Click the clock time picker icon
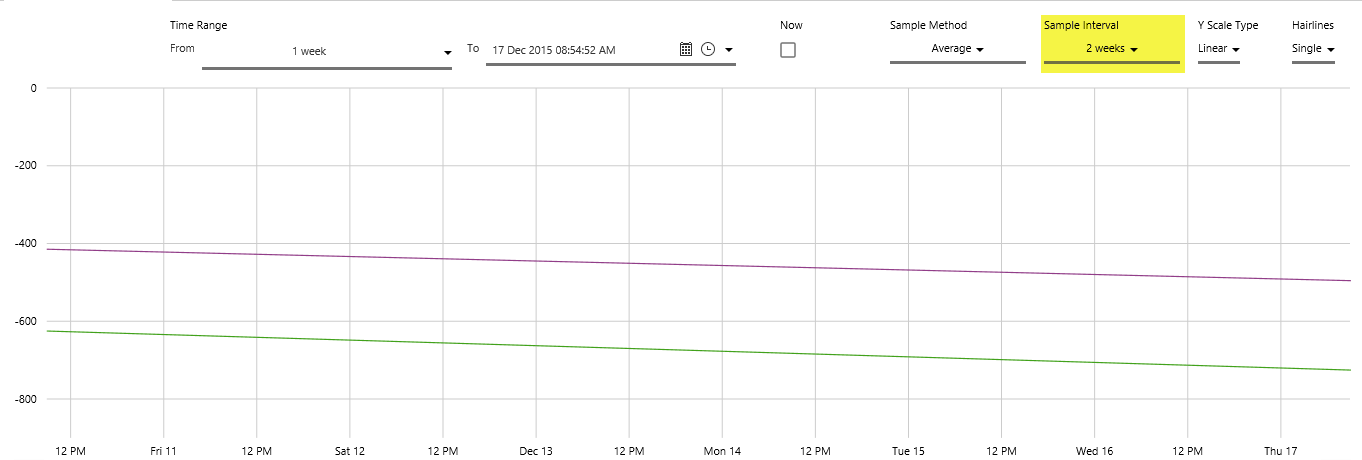This screenshot has width=1362, height=460. (x=708, y=49)
